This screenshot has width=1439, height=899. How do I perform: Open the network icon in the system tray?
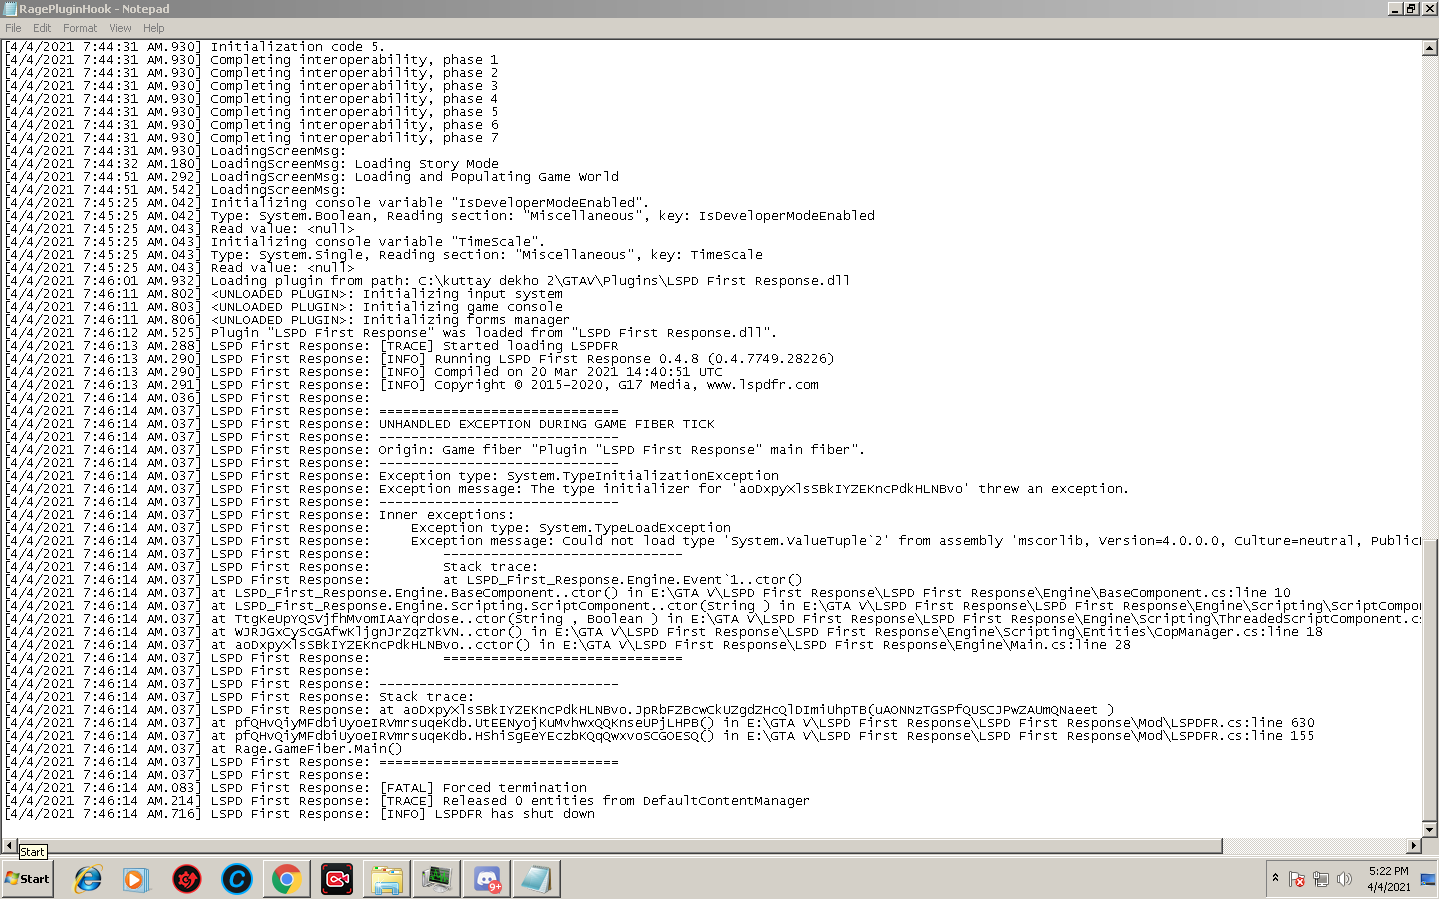[x=1321, y=879]
